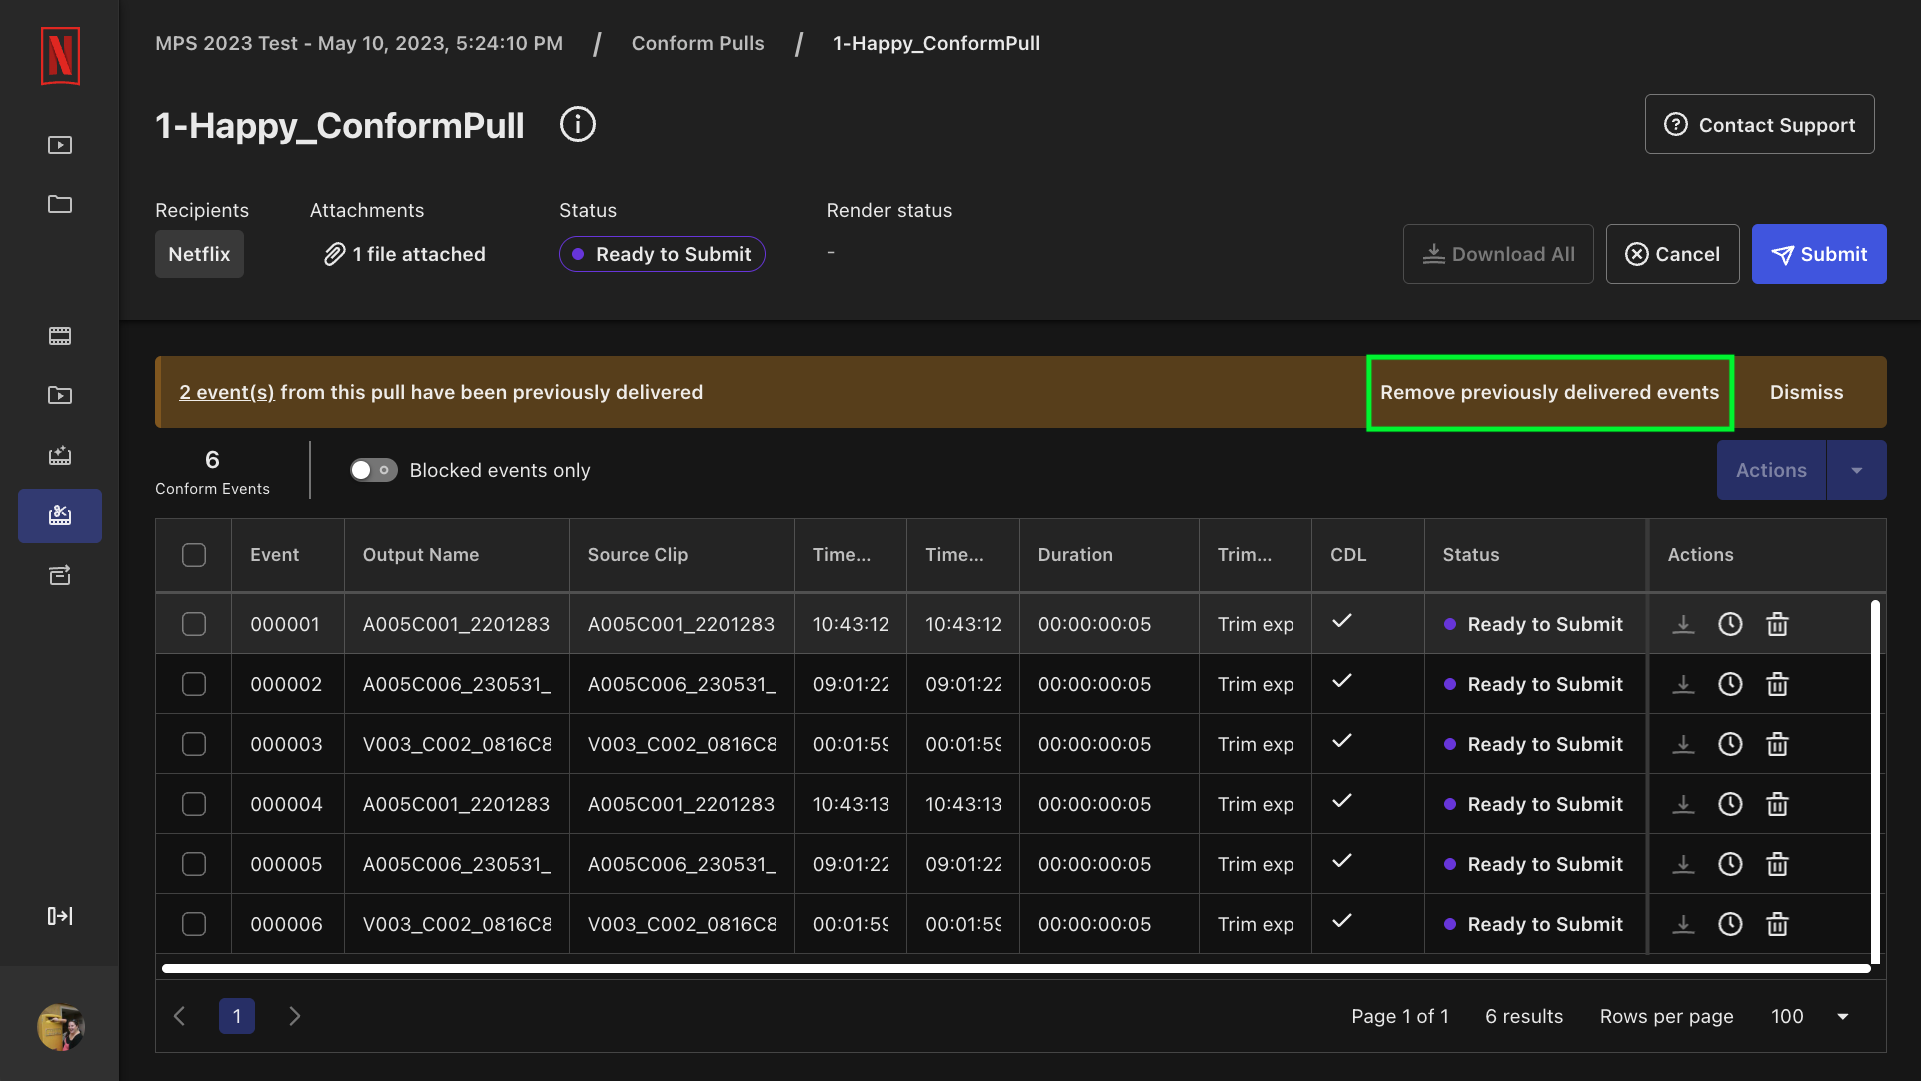The image size is (1921, 1081).
Task: Delete event 000002 with trash icon
Action: (1777, 684)
